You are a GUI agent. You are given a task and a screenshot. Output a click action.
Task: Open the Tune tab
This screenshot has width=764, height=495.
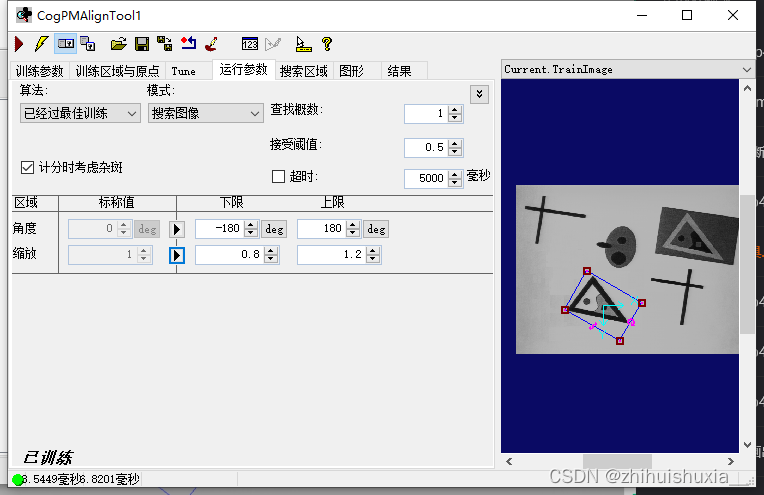click(x=183, y=71)
